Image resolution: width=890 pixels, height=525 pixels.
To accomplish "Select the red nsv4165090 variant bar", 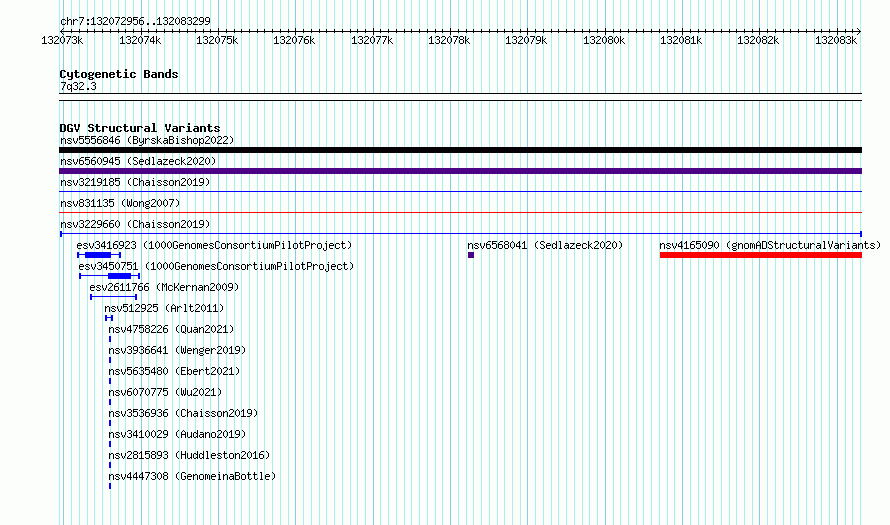I will (761, 255).
